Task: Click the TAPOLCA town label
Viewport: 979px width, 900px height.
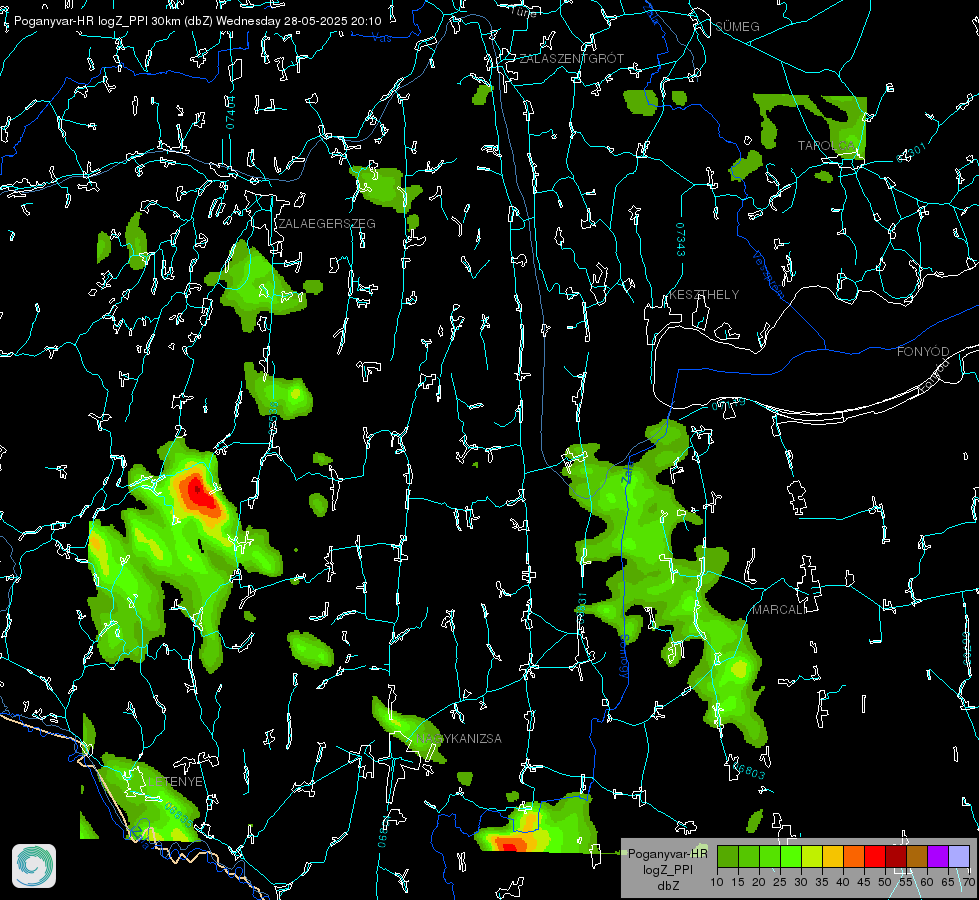Action: 827,146
